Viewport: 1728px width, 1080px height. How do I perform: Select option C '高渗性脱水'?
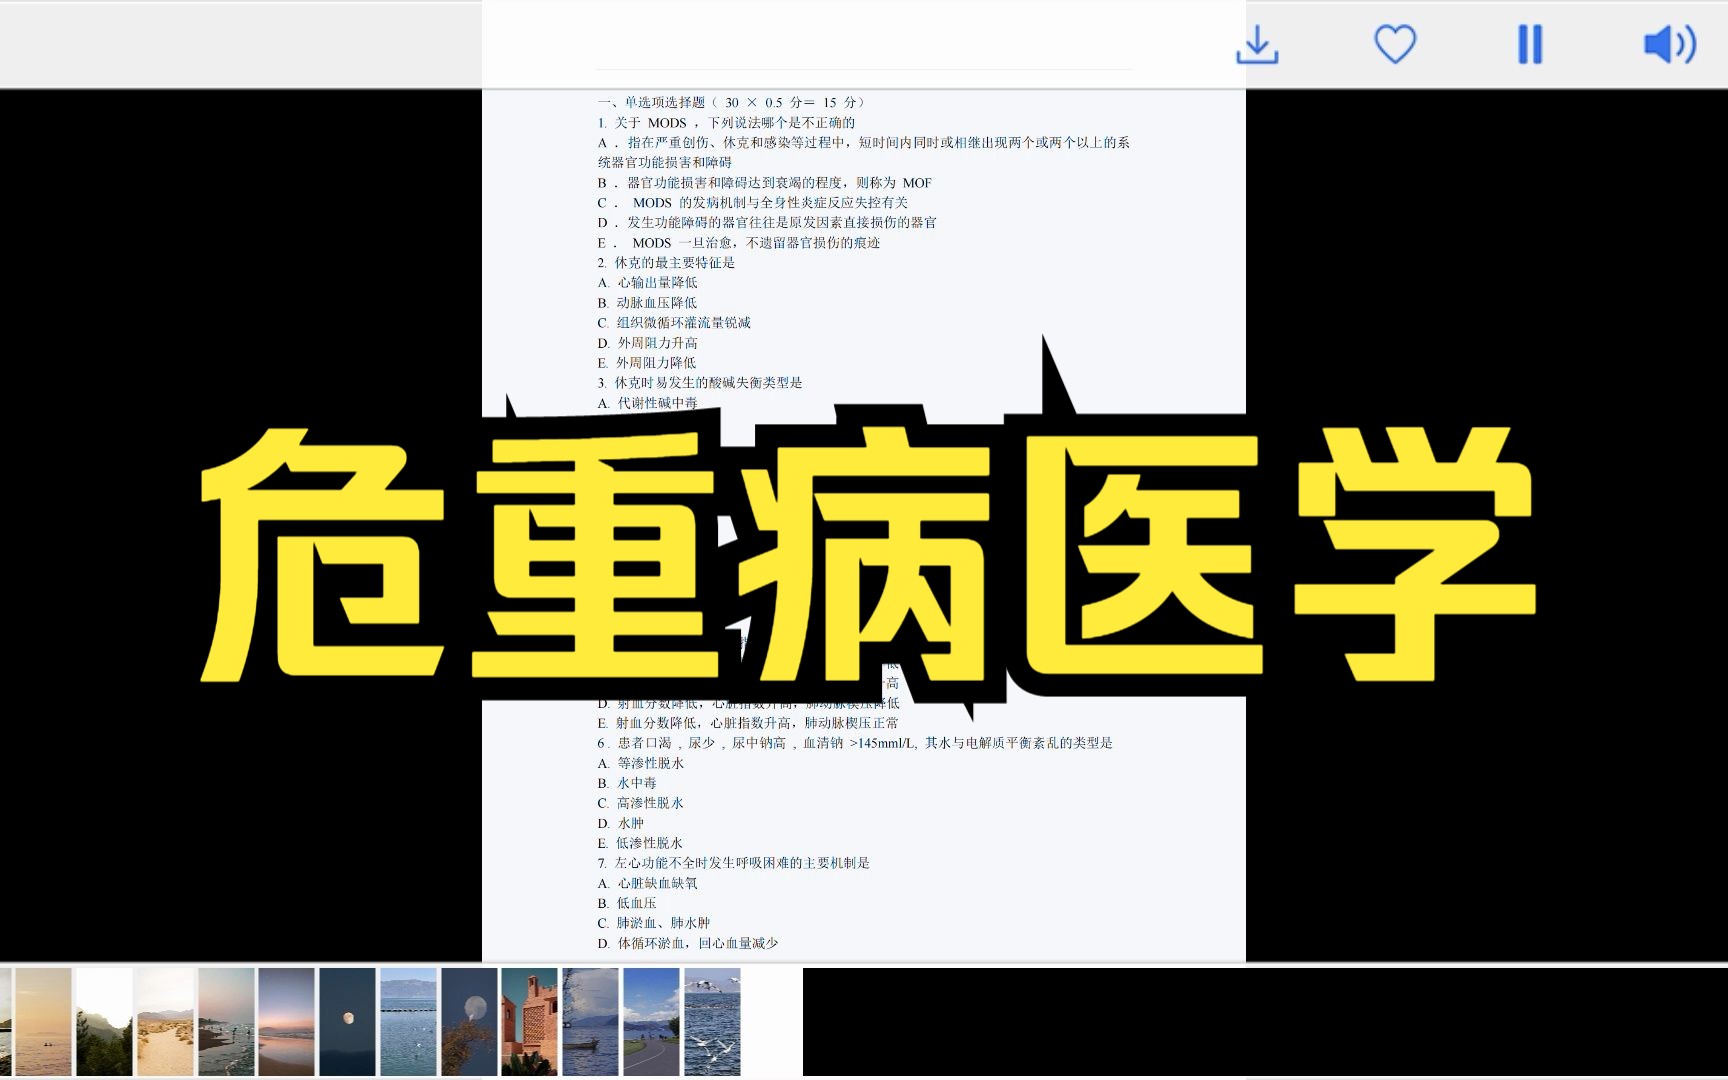[641, 803]
